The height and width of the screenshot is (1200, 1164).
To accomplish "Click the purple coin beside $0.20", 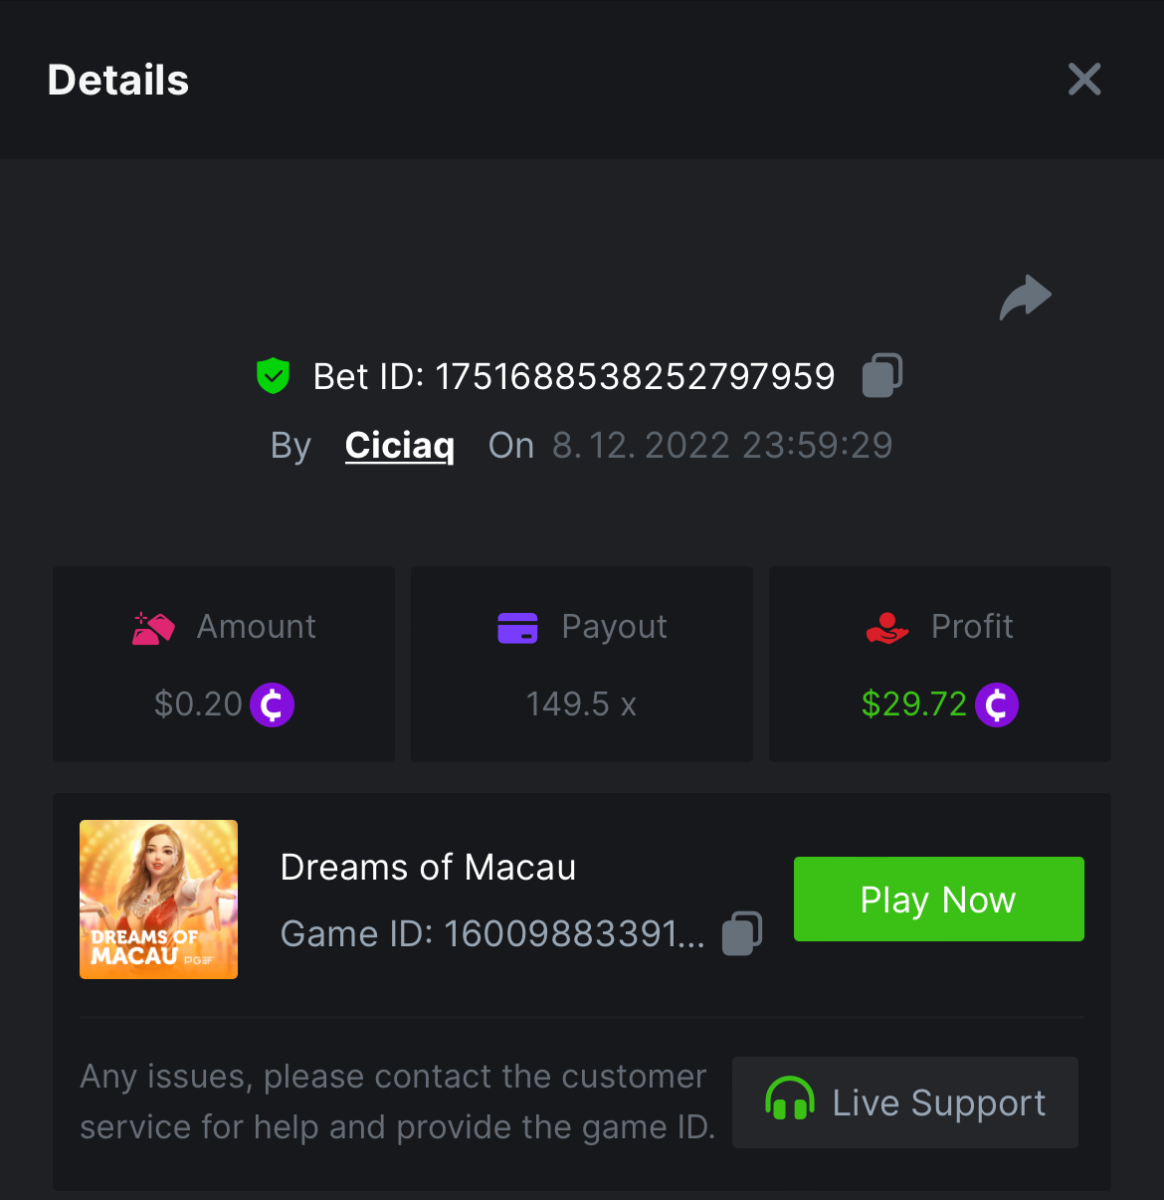I will (x=272, y=705).
